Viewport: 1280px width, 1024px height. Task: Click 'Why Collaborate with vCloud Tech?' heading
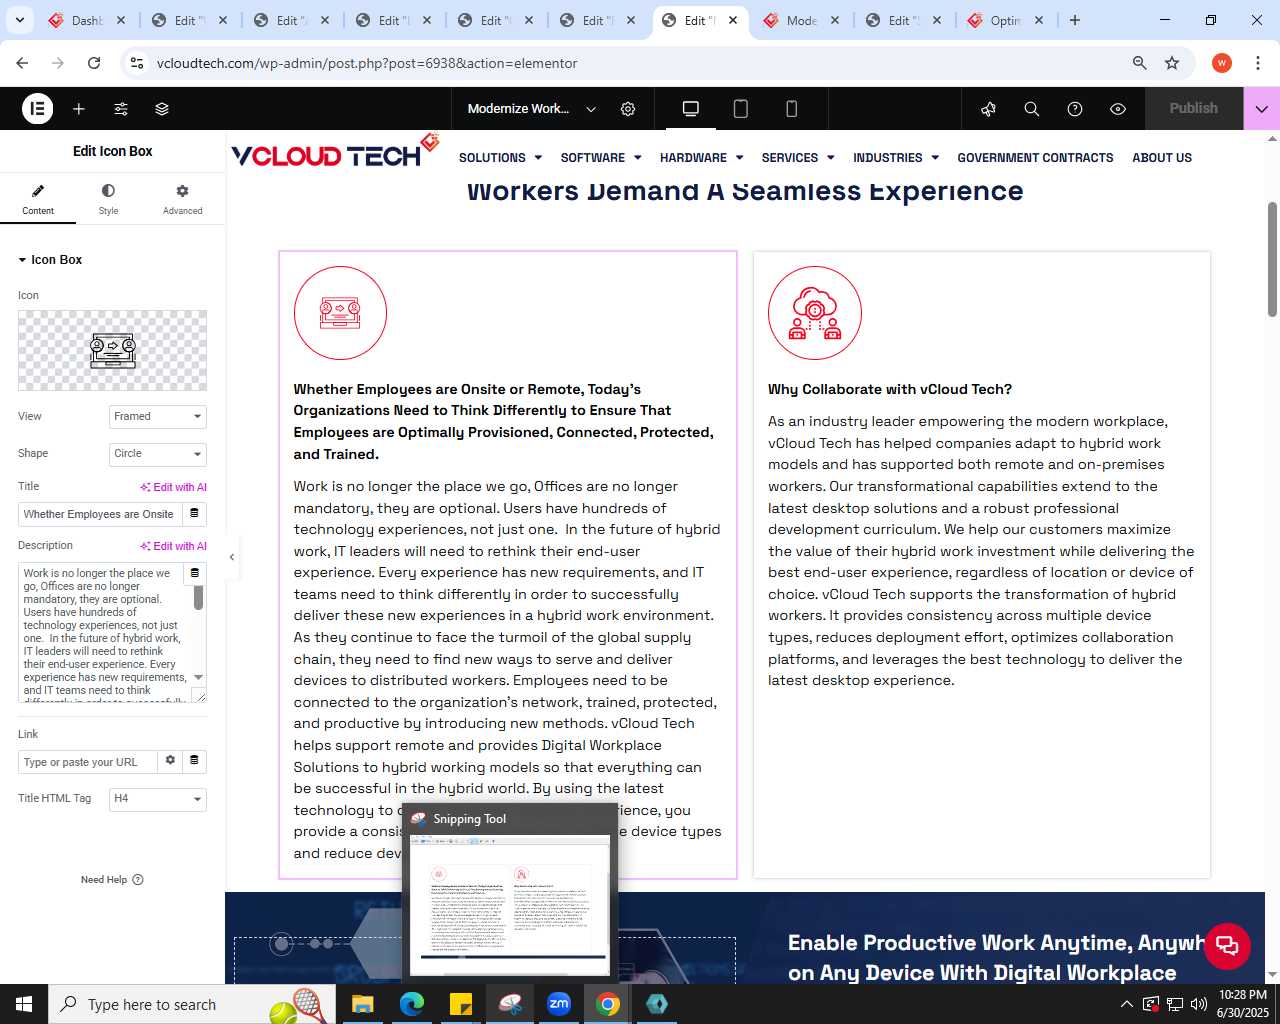coord(890,390)
